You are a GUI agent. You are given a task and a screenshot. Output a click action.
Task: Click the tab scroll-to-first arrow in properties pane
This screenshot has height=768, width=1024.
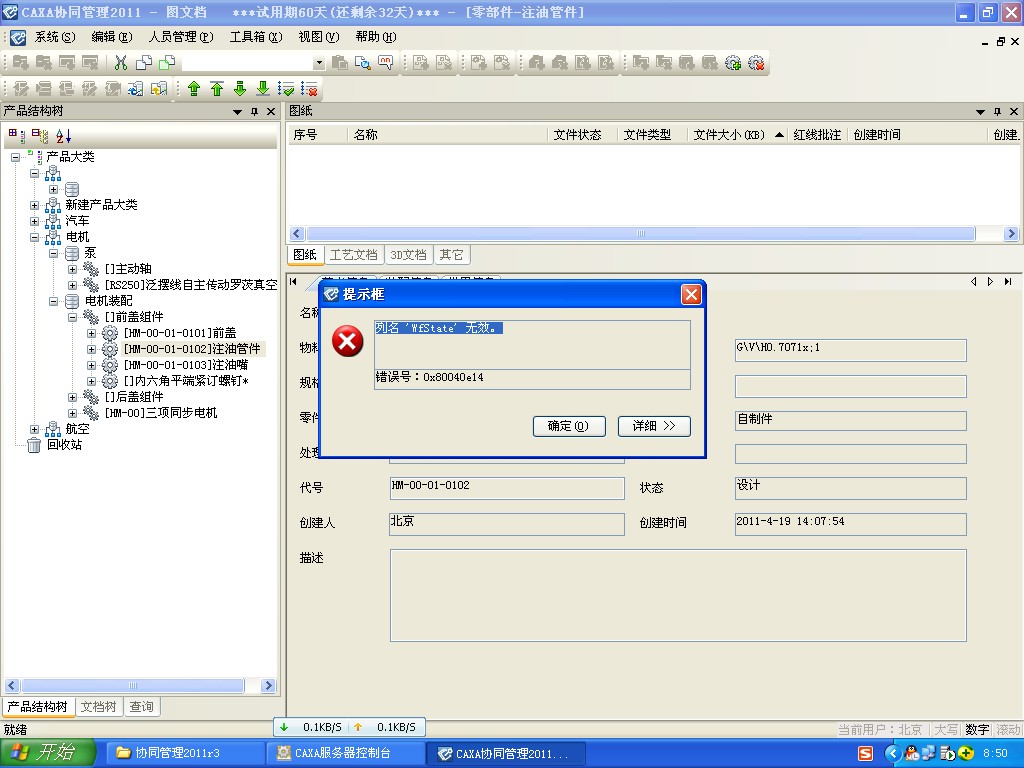coord(293,281)
